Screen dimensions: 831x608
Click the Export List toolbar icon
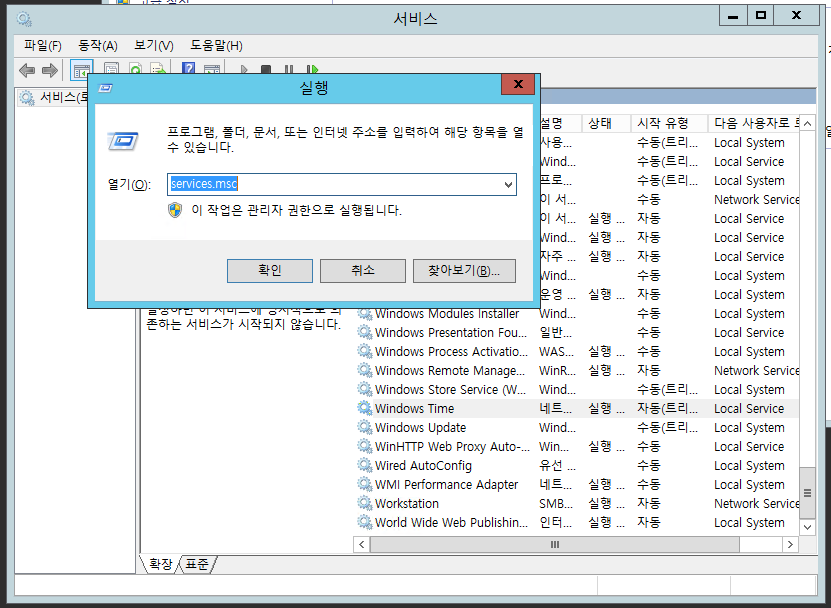point(158,69)
